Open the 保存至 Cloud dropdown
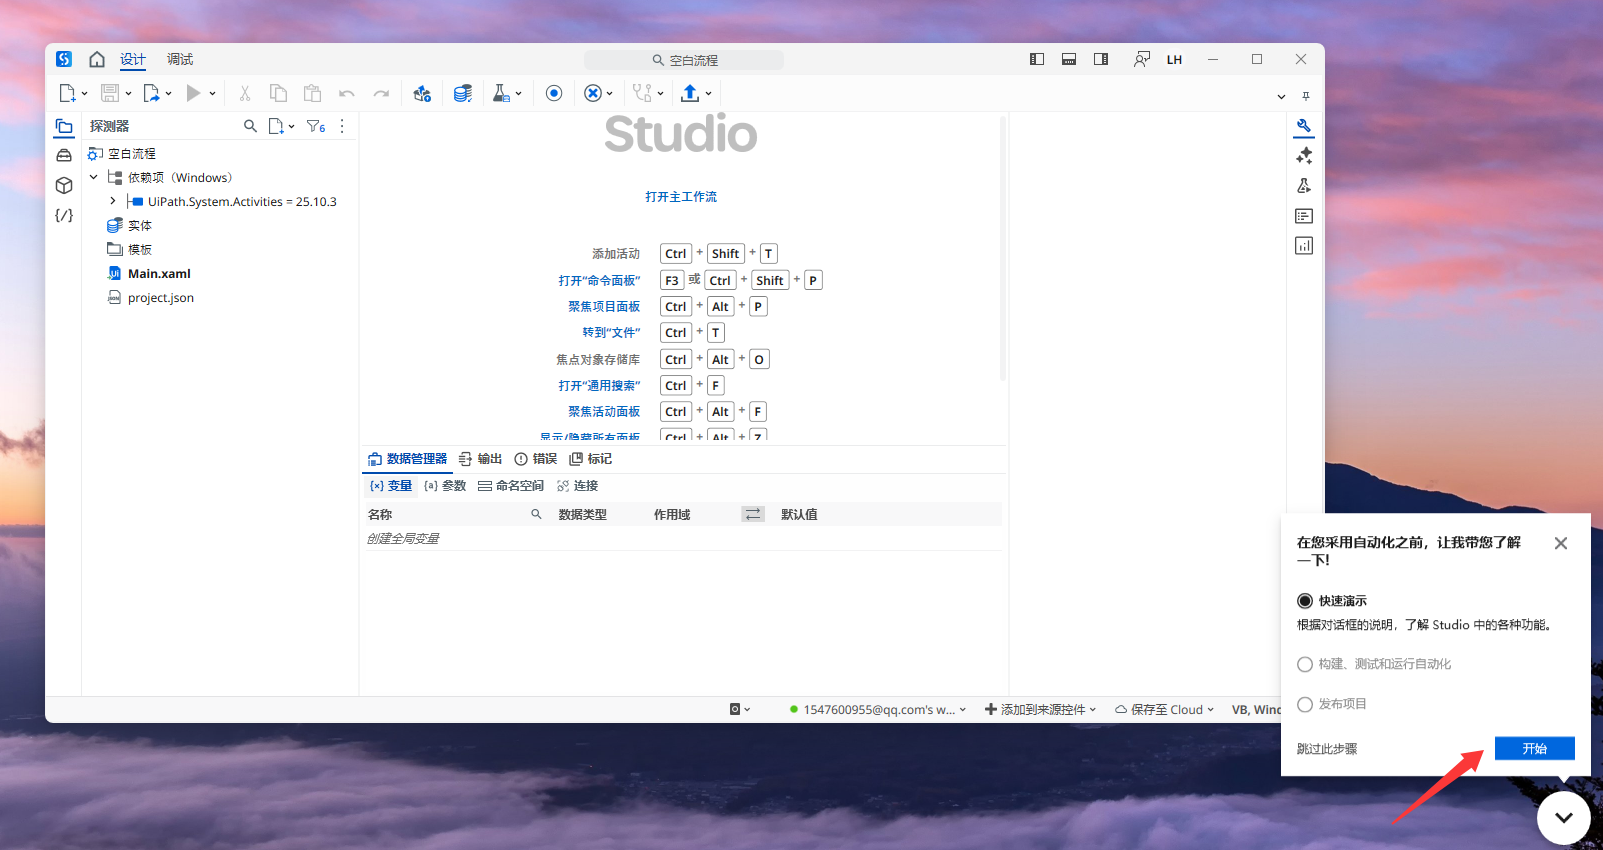The height and width of the screenshot is (850, 1603). point(1164,709)
